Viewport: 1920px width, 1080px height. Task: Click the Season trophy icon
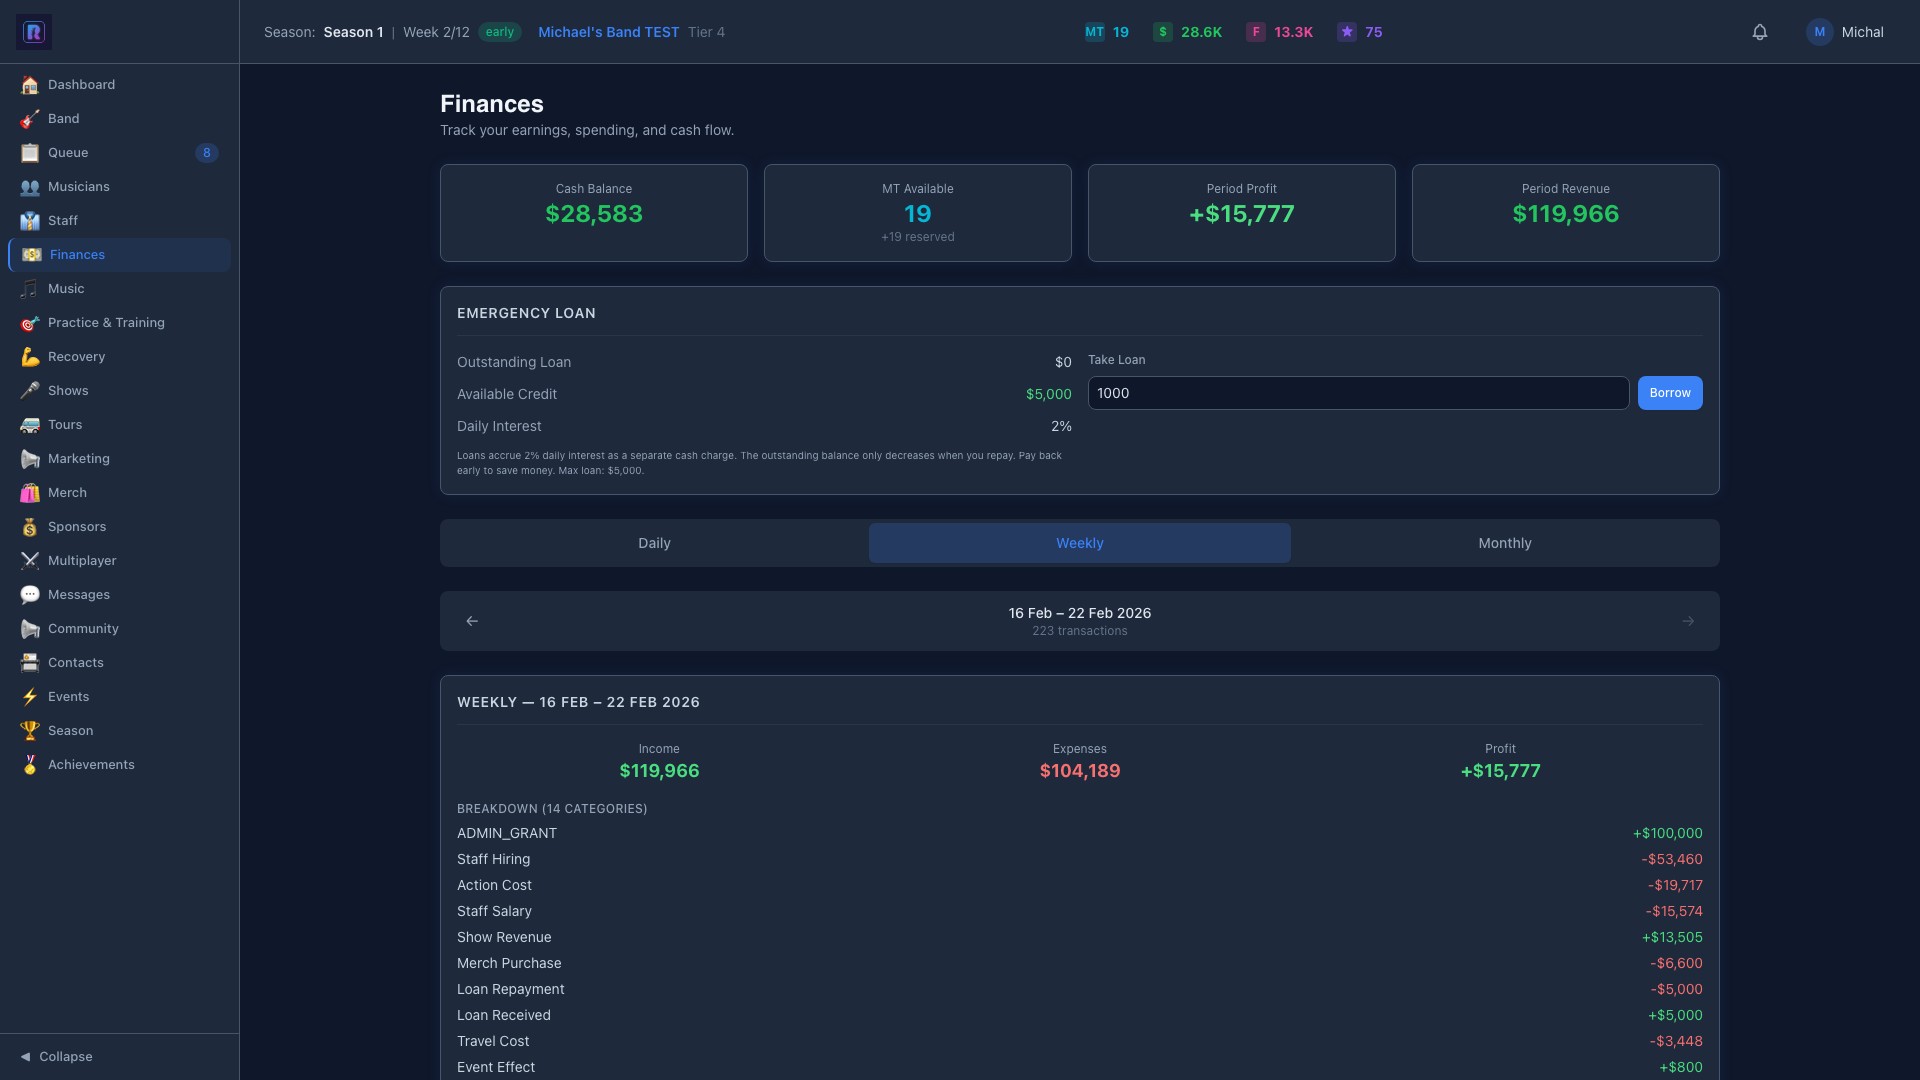tap(30, 731)
